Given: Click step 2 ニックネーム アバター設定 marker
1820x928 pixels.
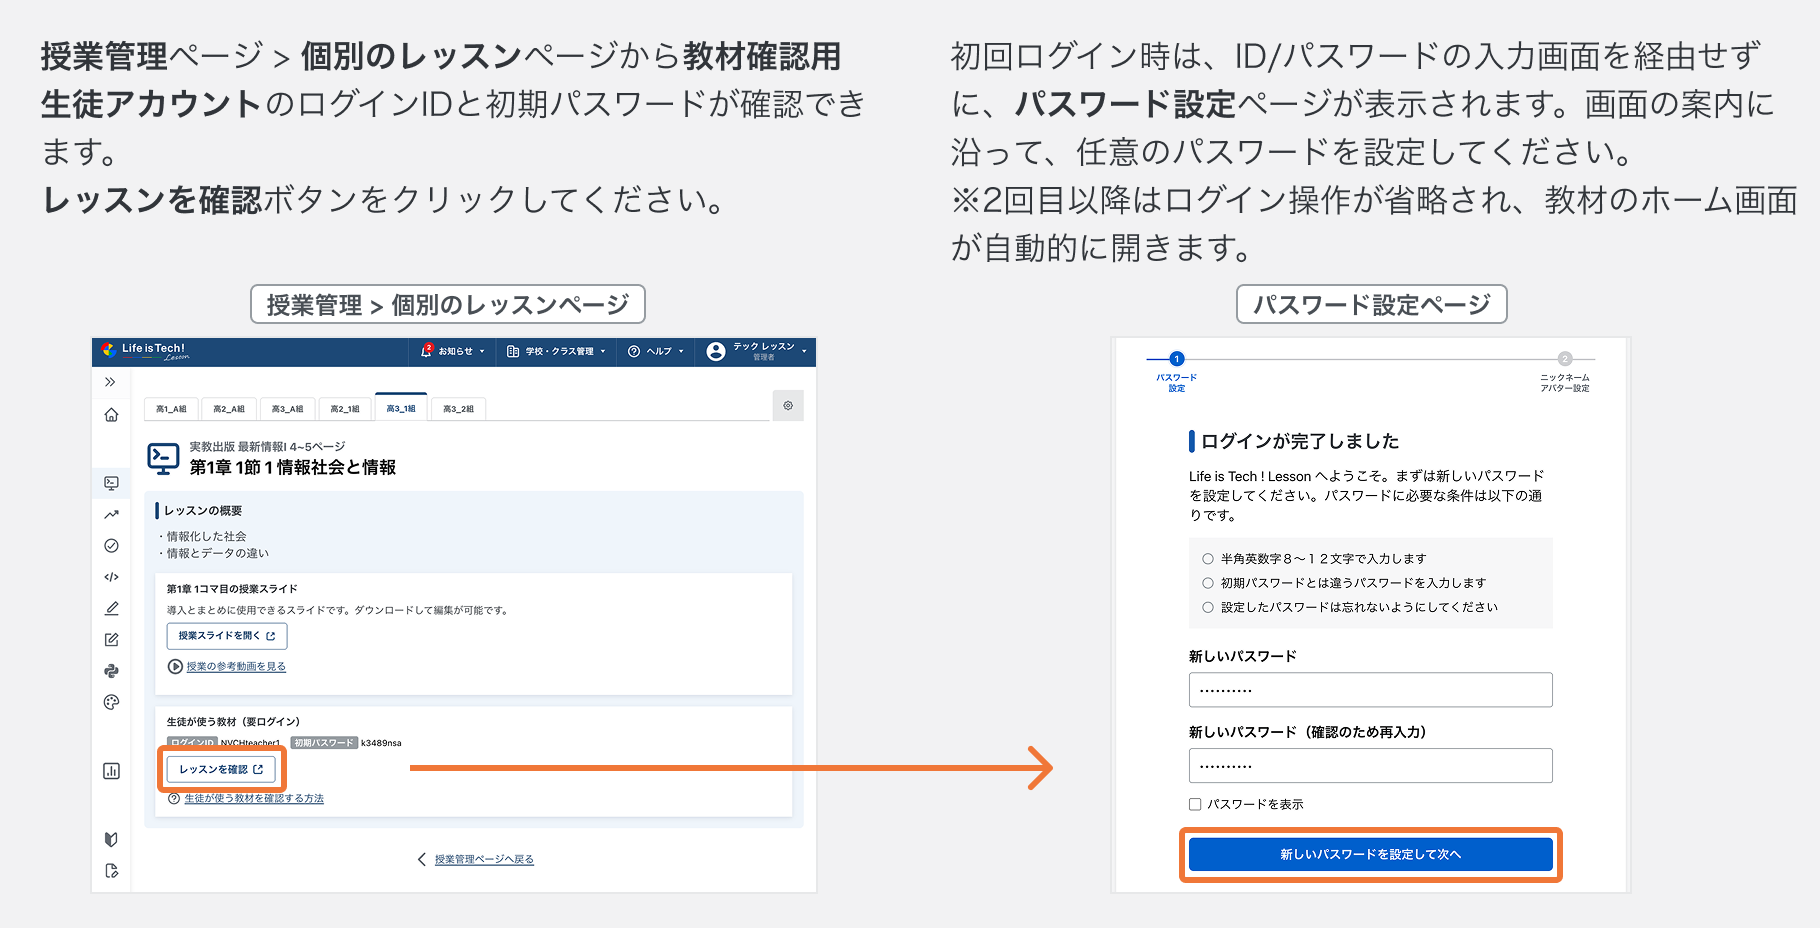Looking at the screenshot, I should pyautogui.click(x=1565, y=359).
